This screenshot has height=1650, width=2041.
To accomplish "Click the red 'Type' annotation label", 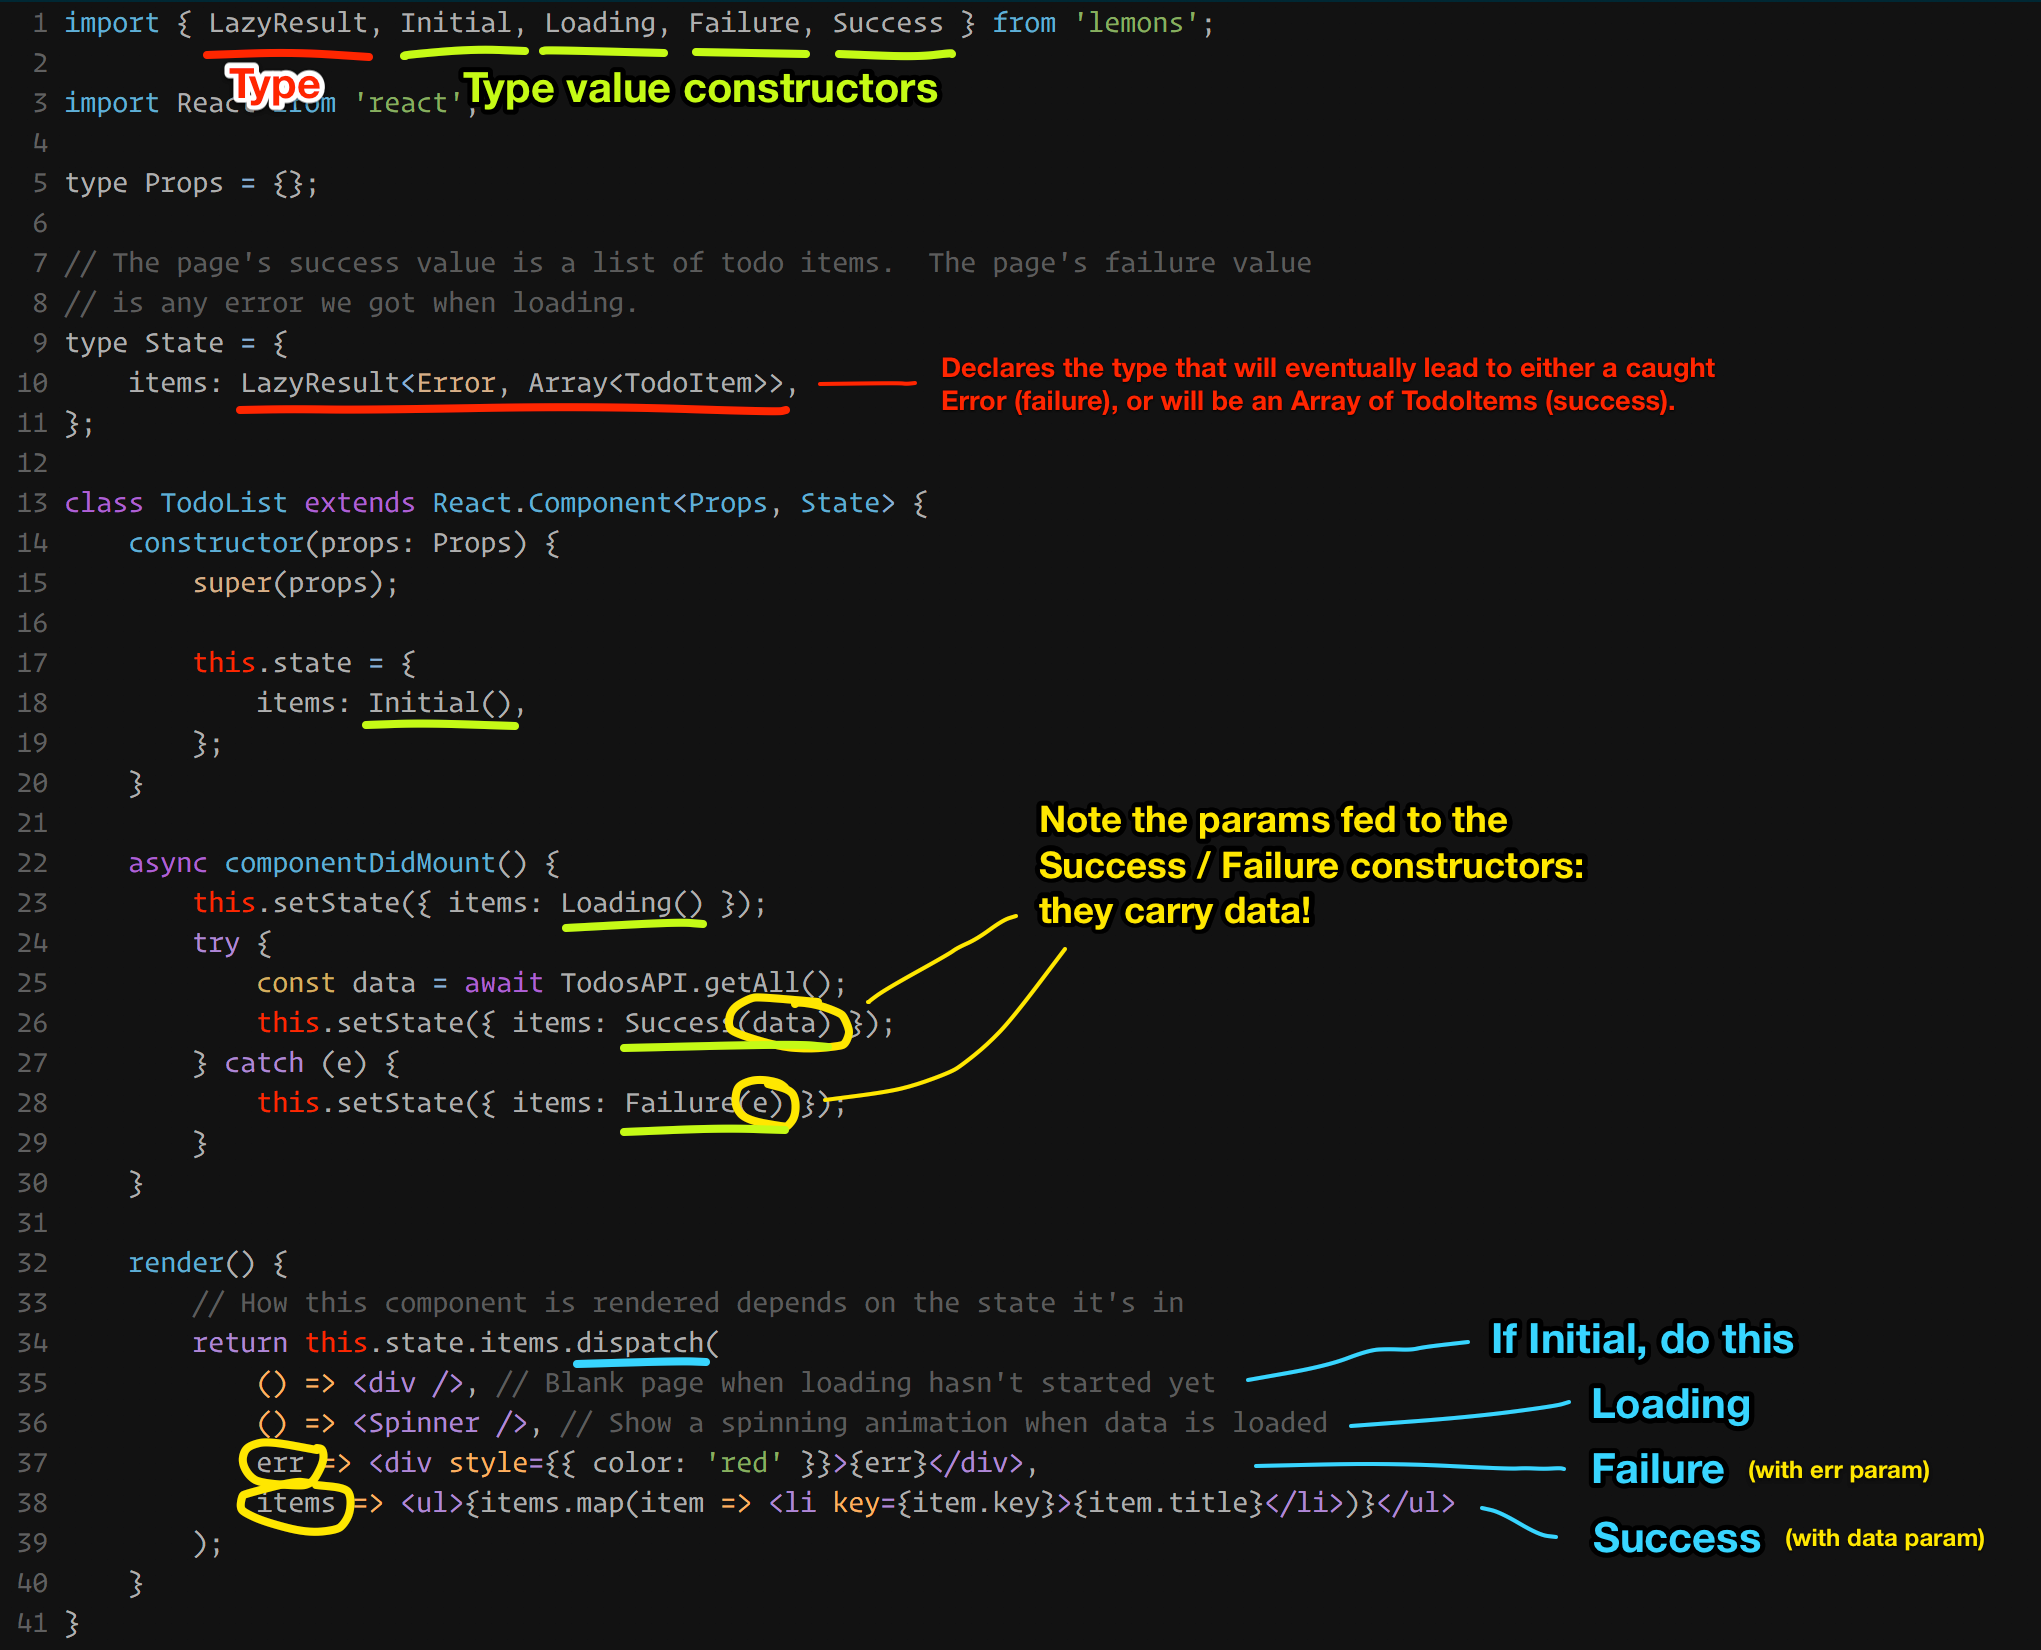I will (273, 86).
